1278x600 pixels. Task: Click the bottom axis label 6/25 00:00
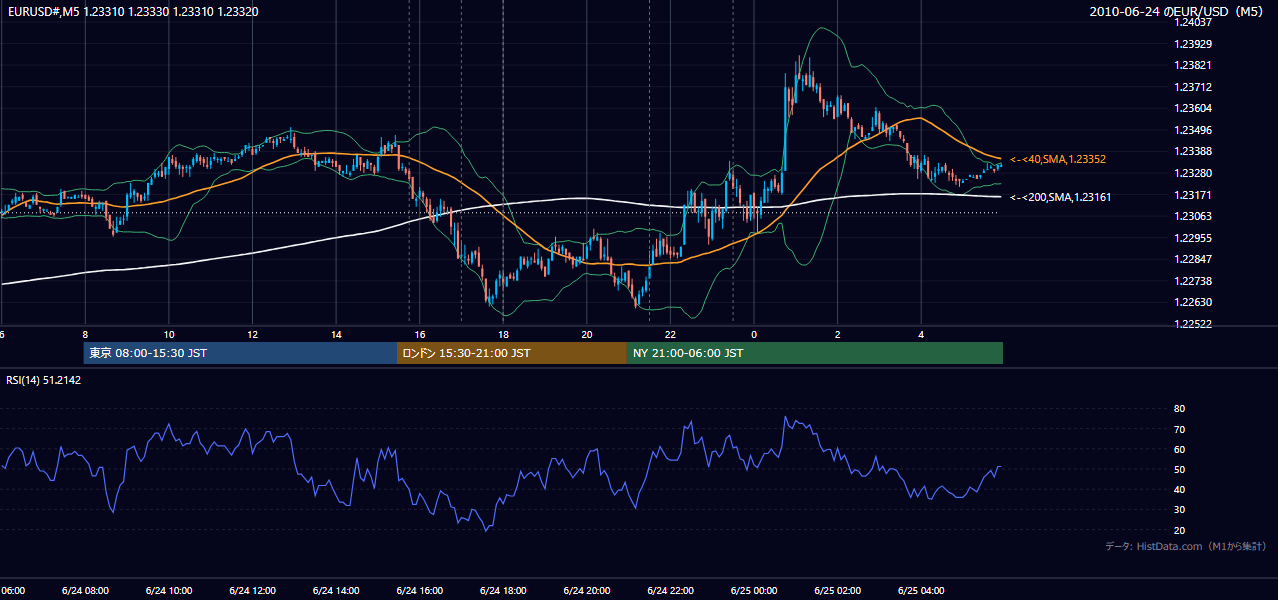coord(754,591)
